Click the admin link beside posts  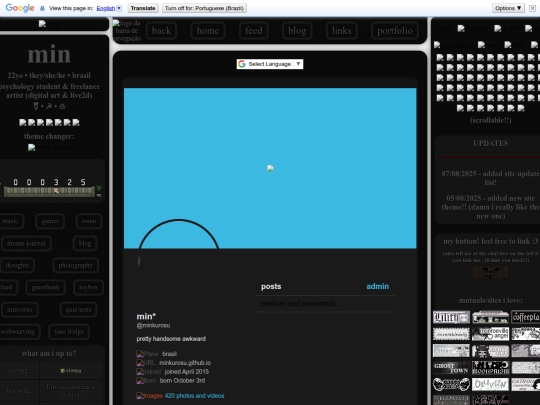pyautogui.click(x=377, y=287)
